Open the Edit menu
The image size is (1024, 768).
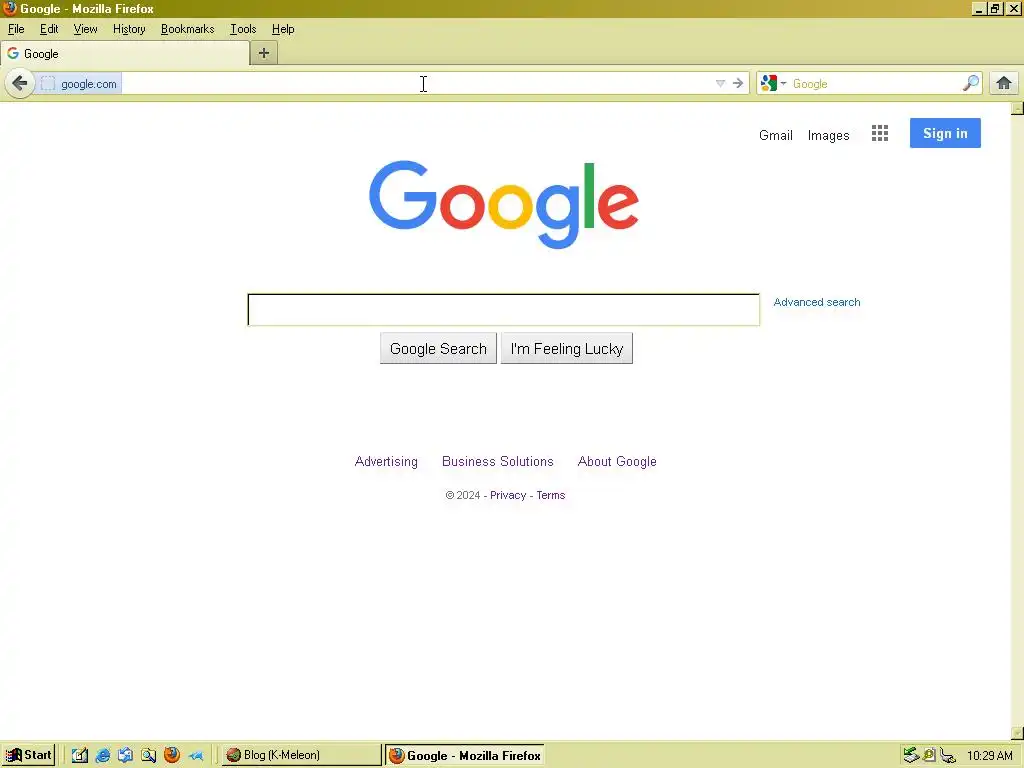tap(49, 29)
